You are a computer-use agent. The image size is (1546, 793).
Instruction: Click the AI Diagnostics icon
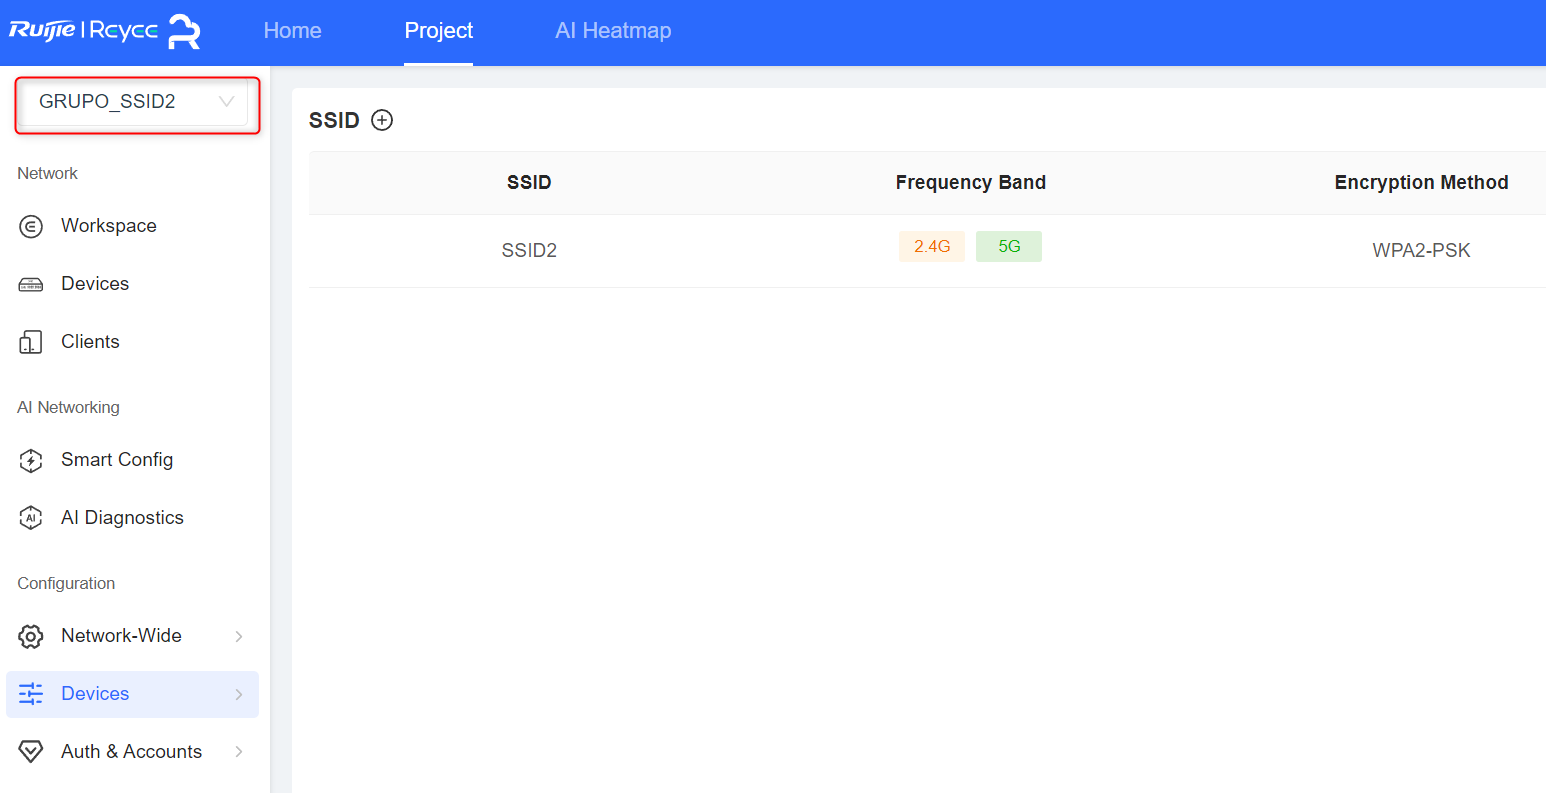click(31, 518)
